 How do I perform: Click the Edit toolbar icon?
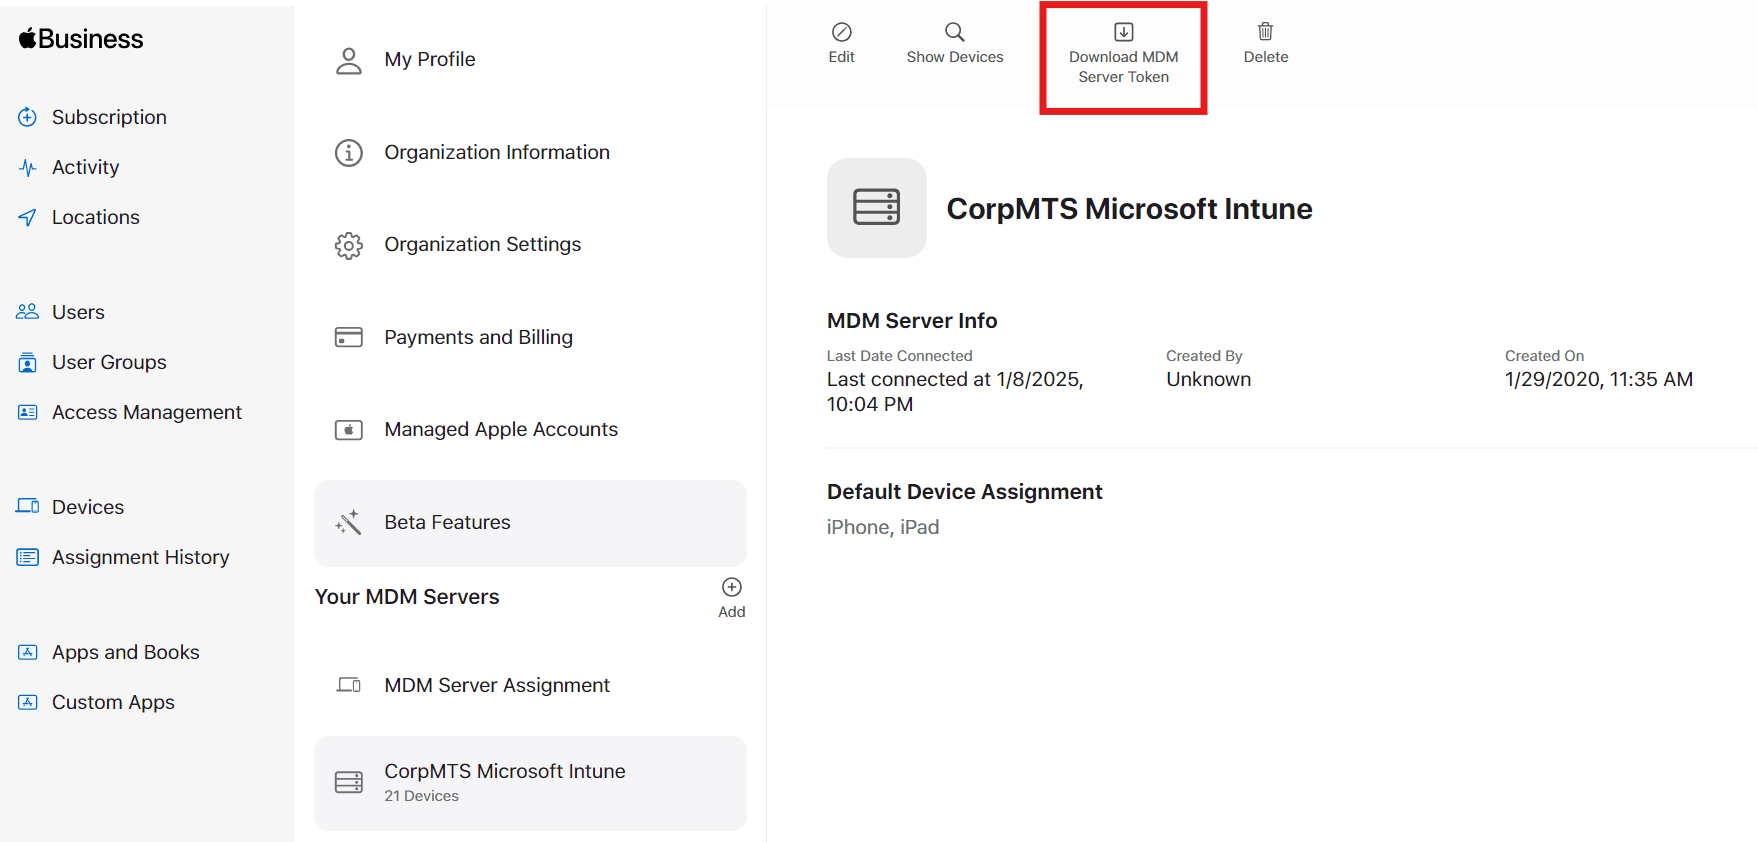point(842,32)
